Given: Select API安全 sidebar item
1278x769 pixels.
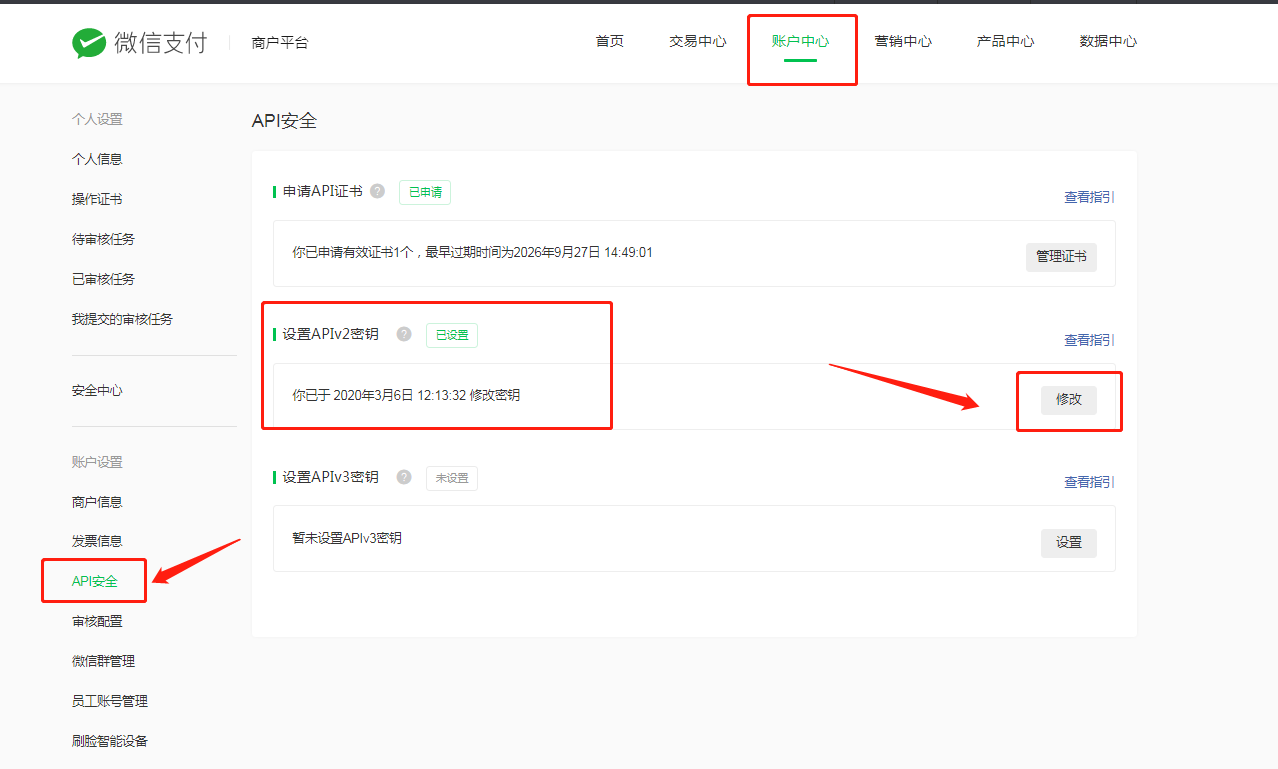Looking at the screenshot, I should [95, 581].
